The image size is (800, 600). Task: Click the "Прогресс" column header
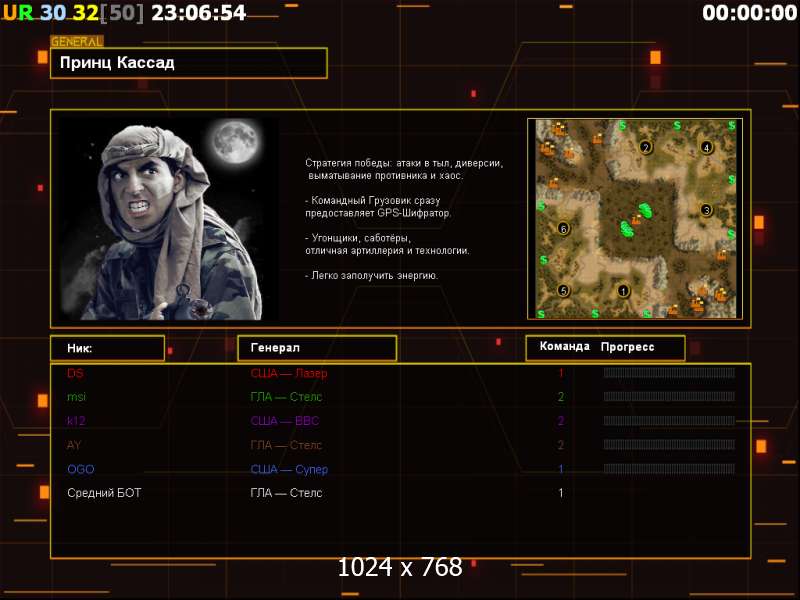click(628, 347)
